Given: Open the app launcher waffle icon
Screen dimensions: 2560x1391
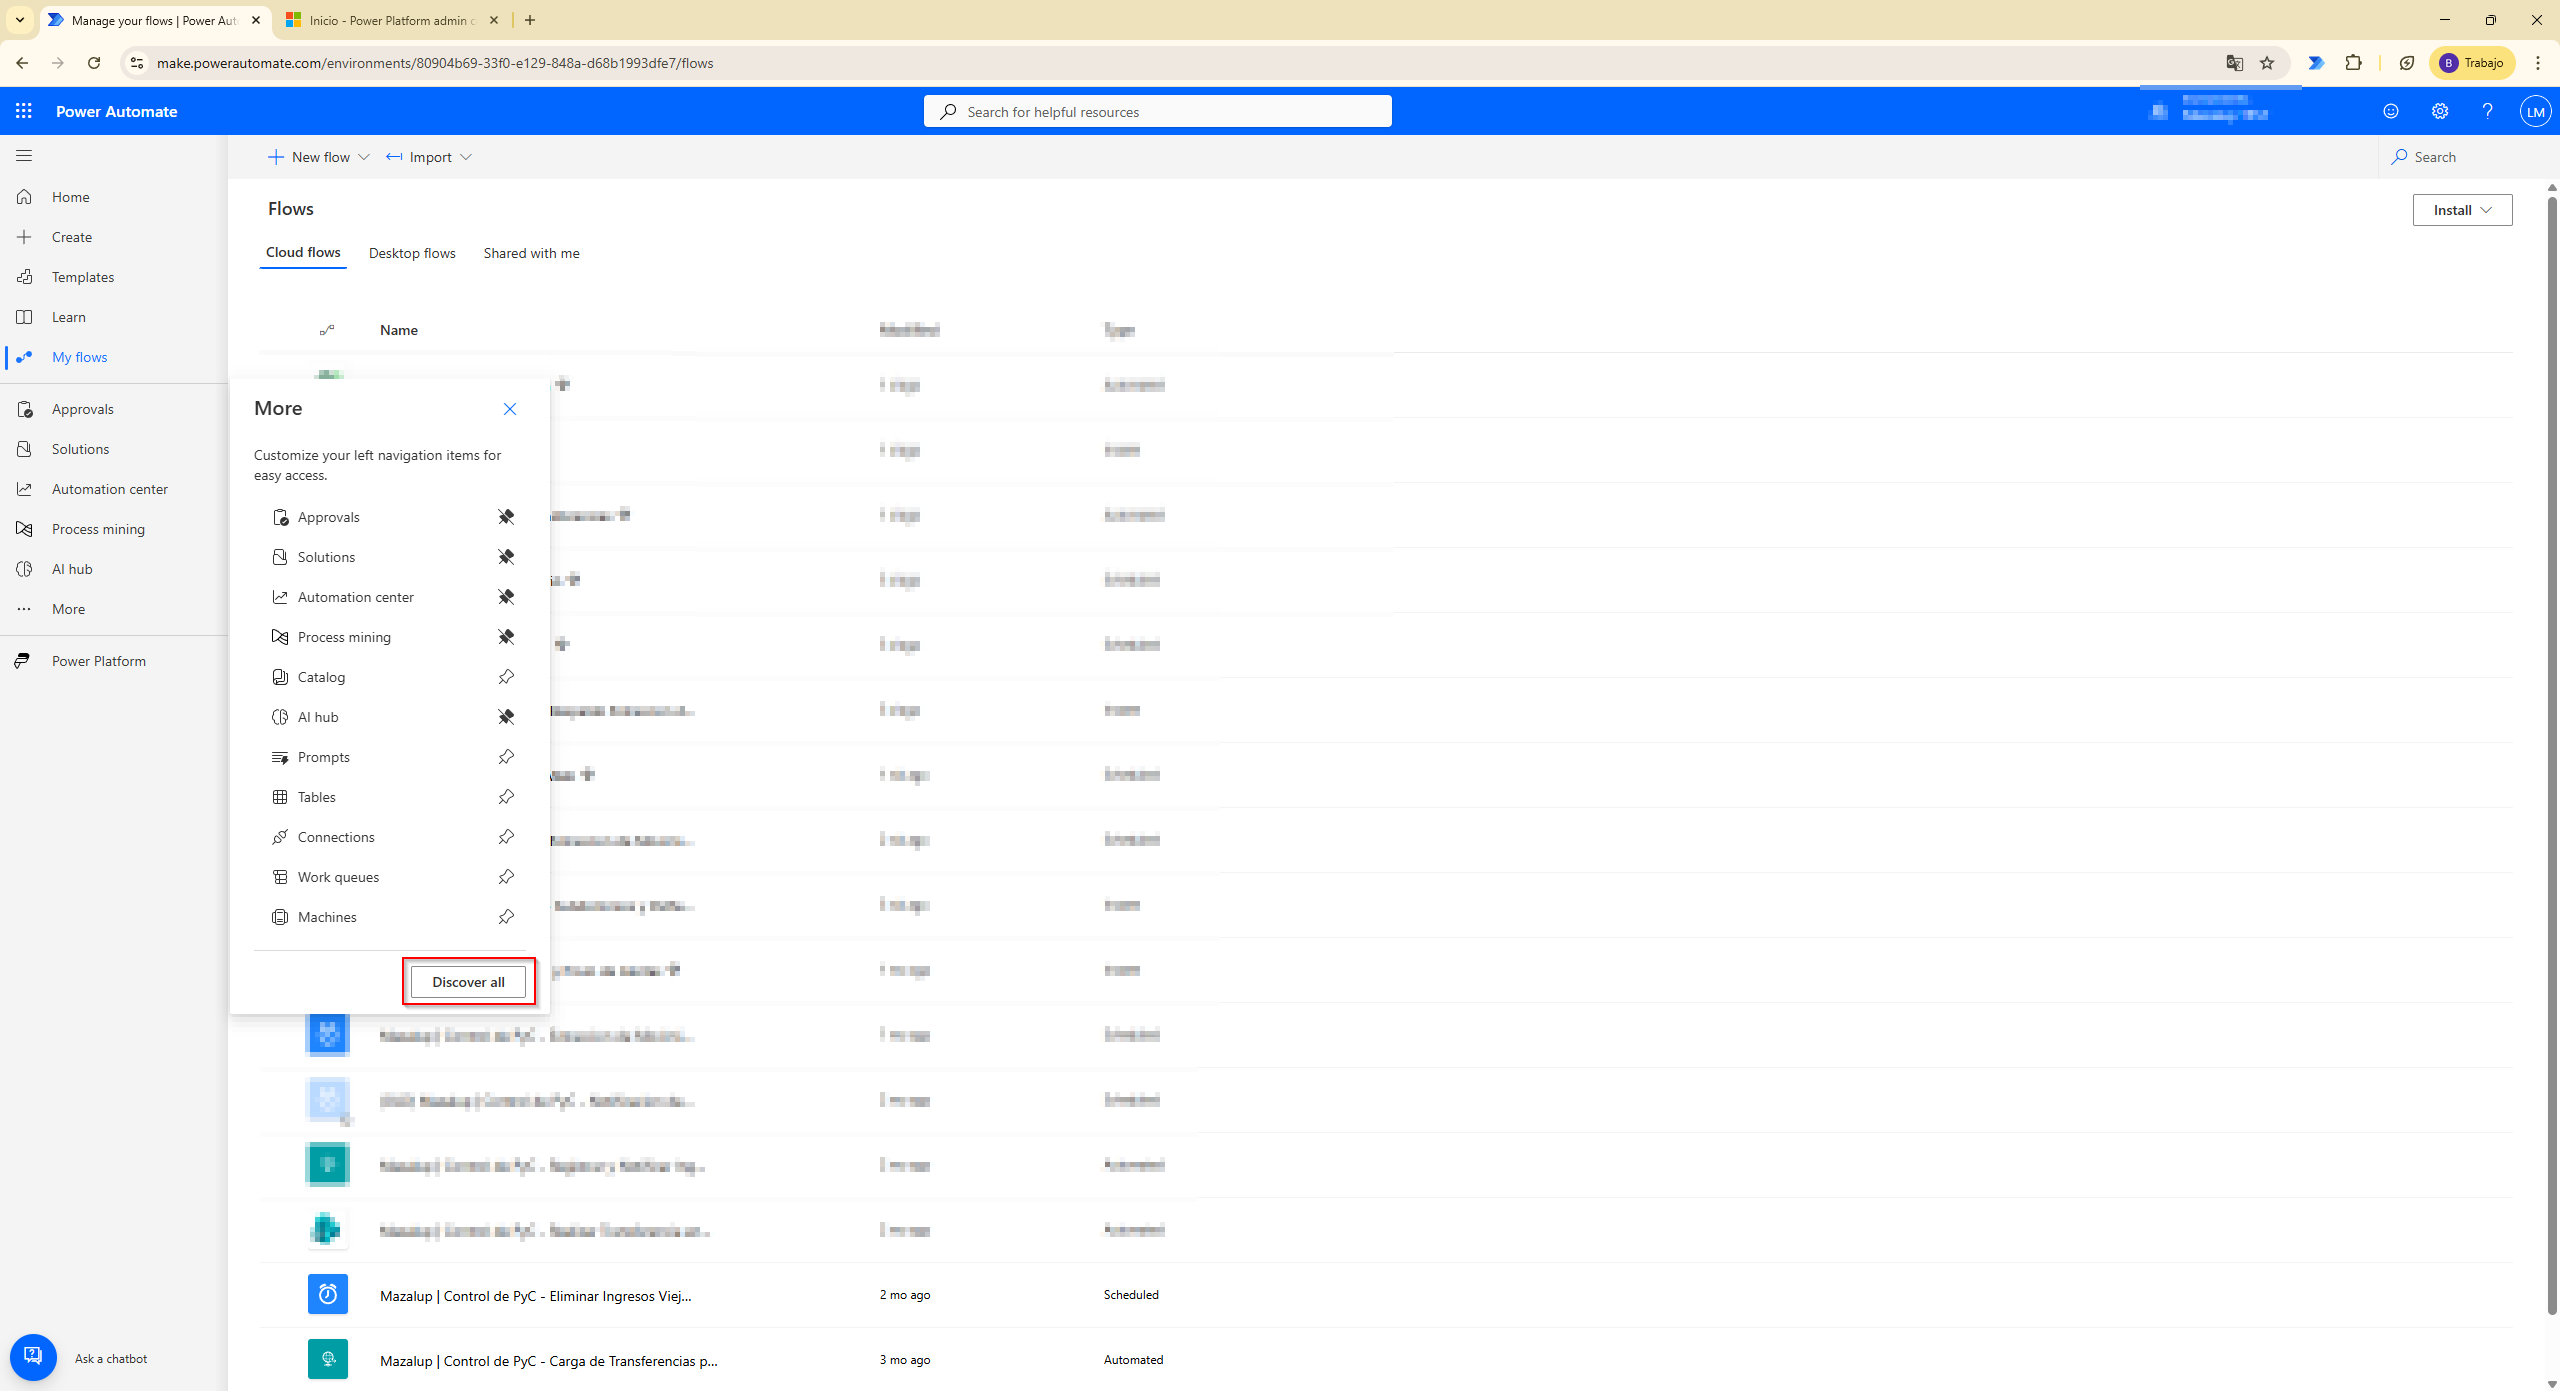Looking at the screenshot, I should [24, 111].
